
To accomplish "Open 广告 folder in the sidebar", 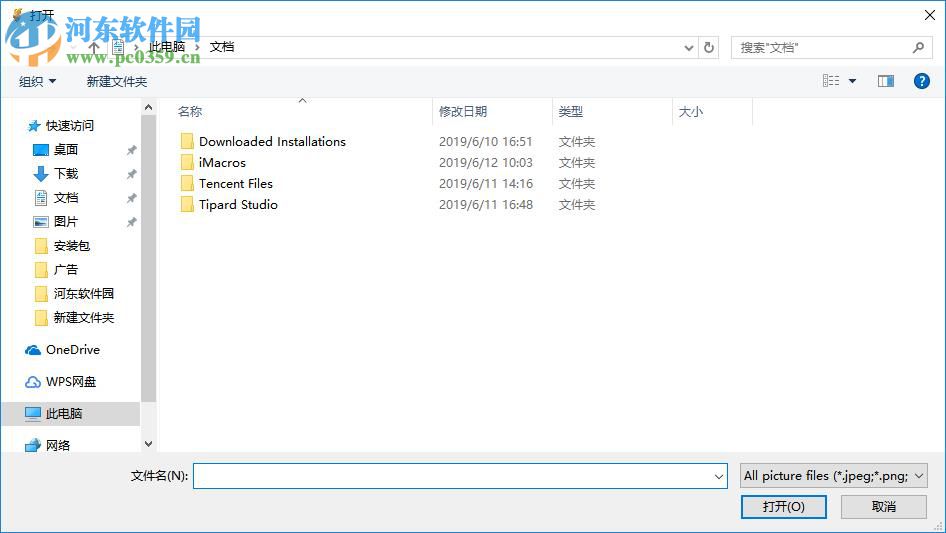I will click(65, 269).
